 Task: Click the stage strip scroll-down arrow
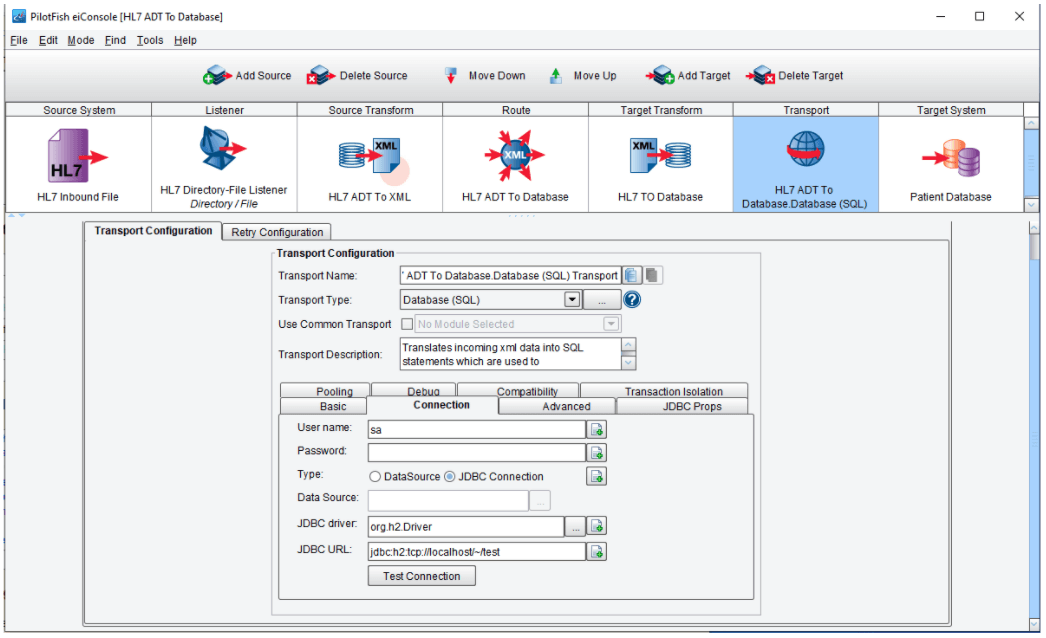tap(1031, 205)
